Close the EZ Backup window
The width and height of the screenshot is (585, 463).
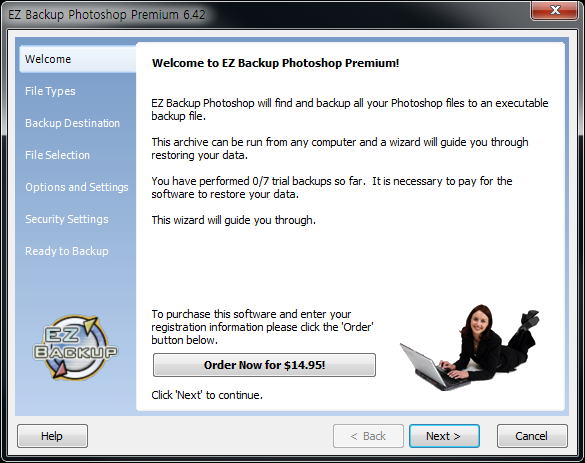(x=554, y=10)
